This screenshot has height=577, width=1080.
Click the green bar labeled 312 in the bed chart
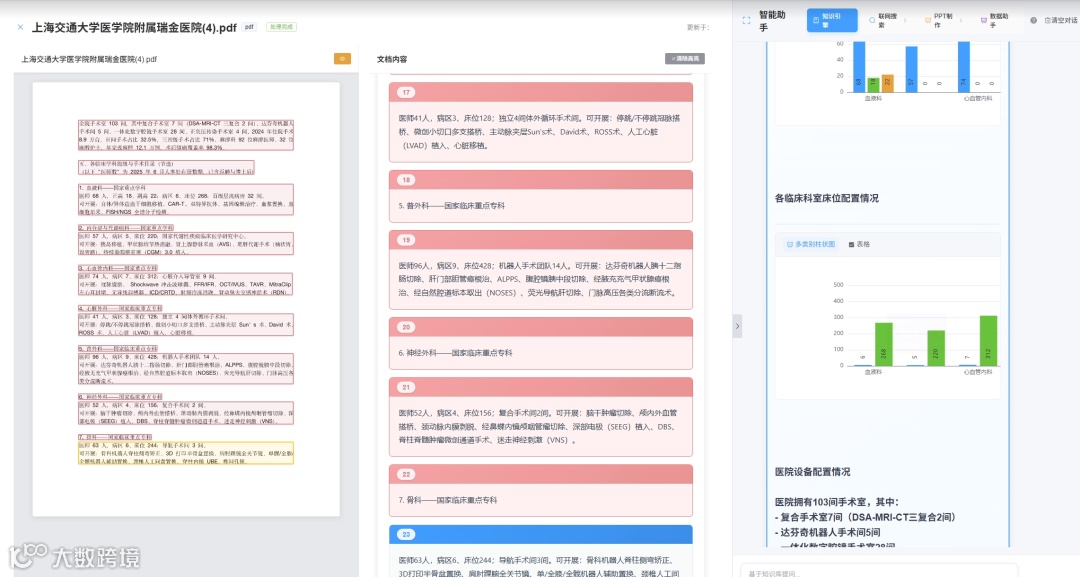click(x=988, y=341)
